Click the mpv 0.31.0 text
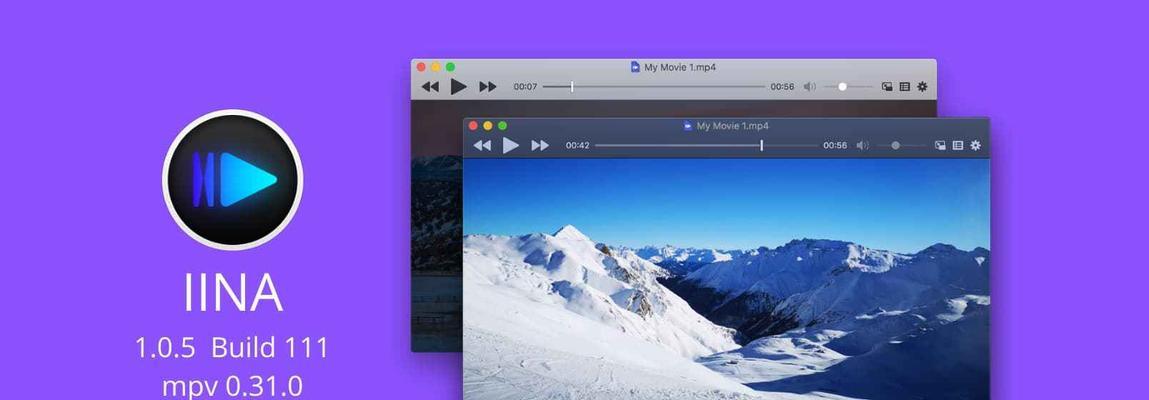Screen dimensions: 1149x400 (x=232, y=385)
